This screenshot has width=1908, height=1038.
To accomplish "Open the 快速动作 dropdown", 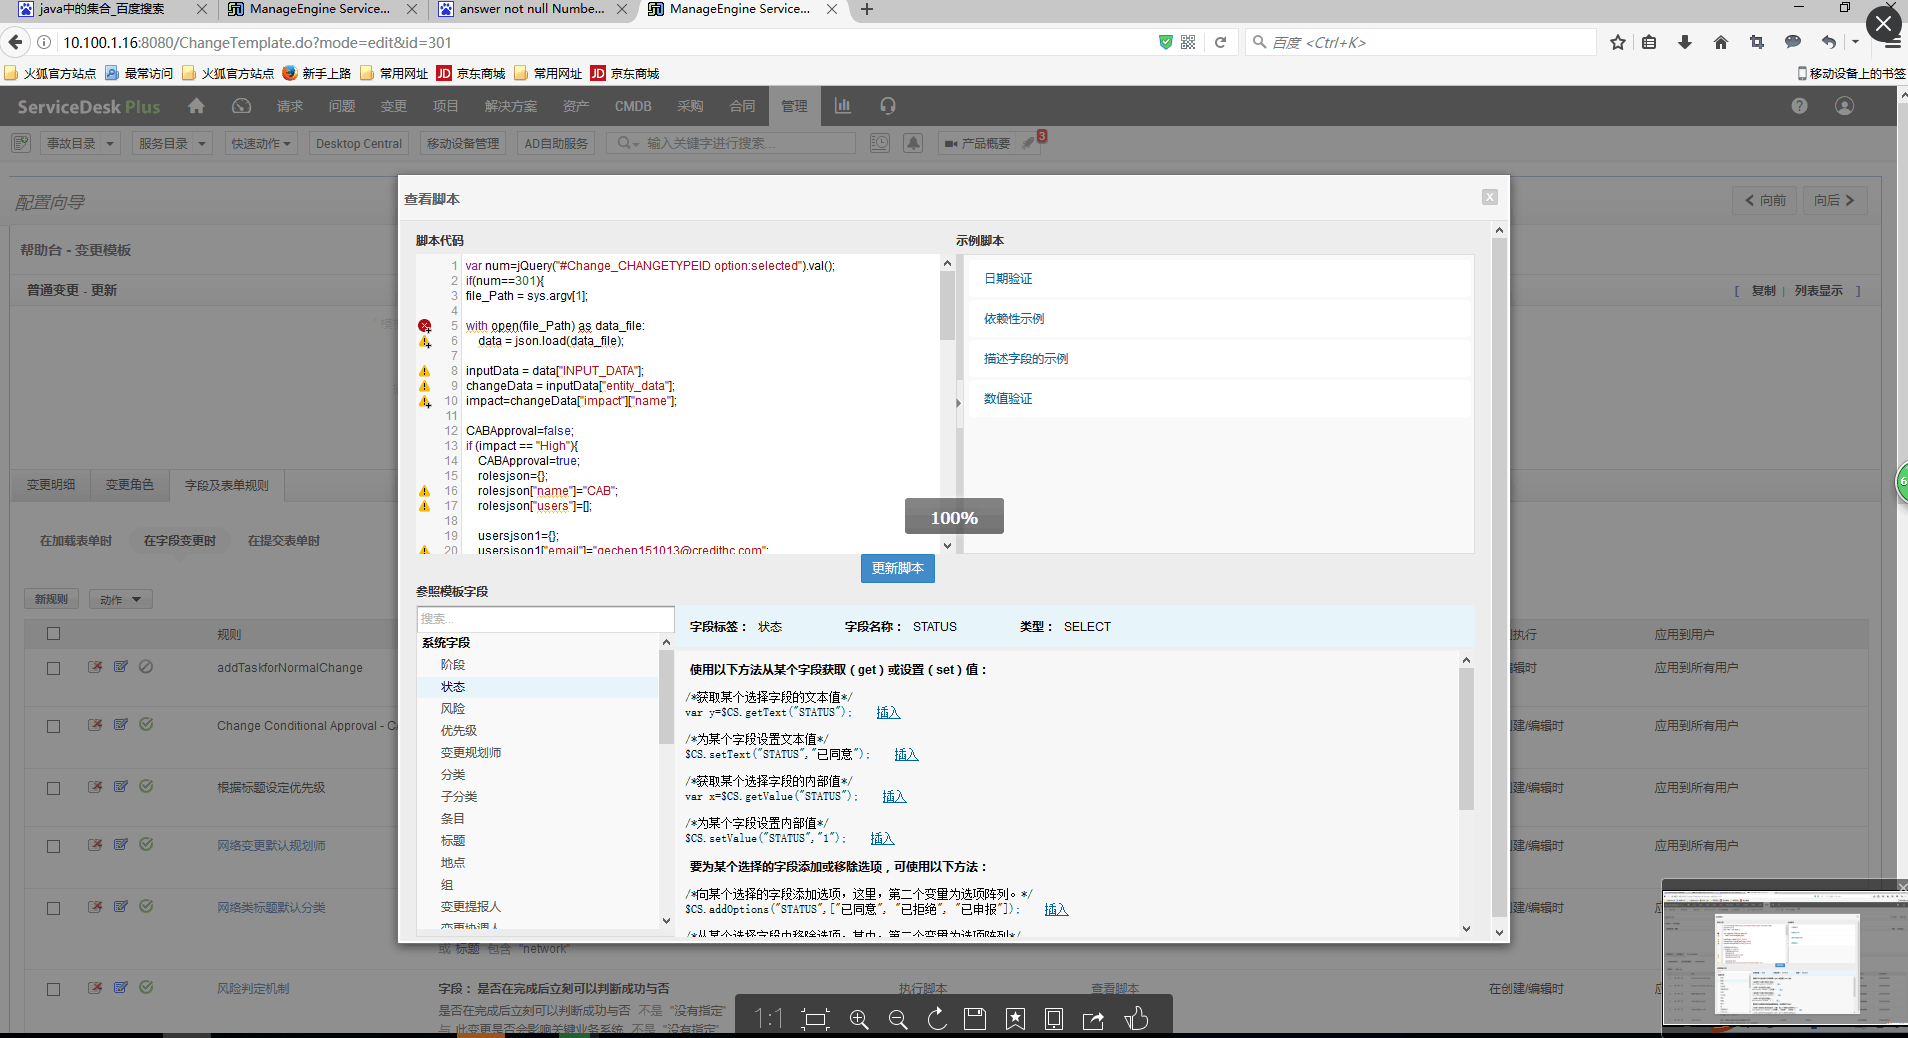I will point(261,143).
